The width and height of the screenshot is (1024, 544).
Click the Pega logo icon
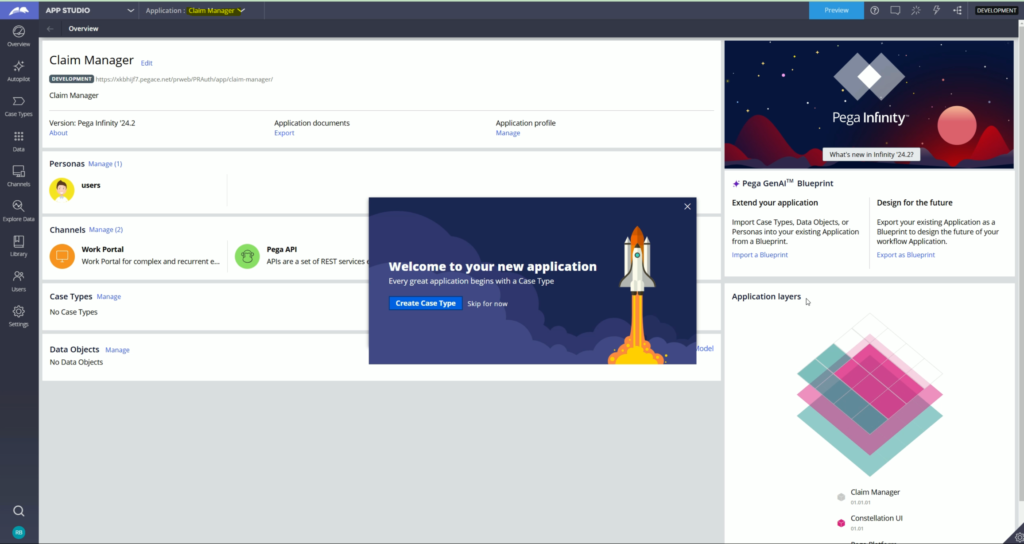click(x=19, y=10)
